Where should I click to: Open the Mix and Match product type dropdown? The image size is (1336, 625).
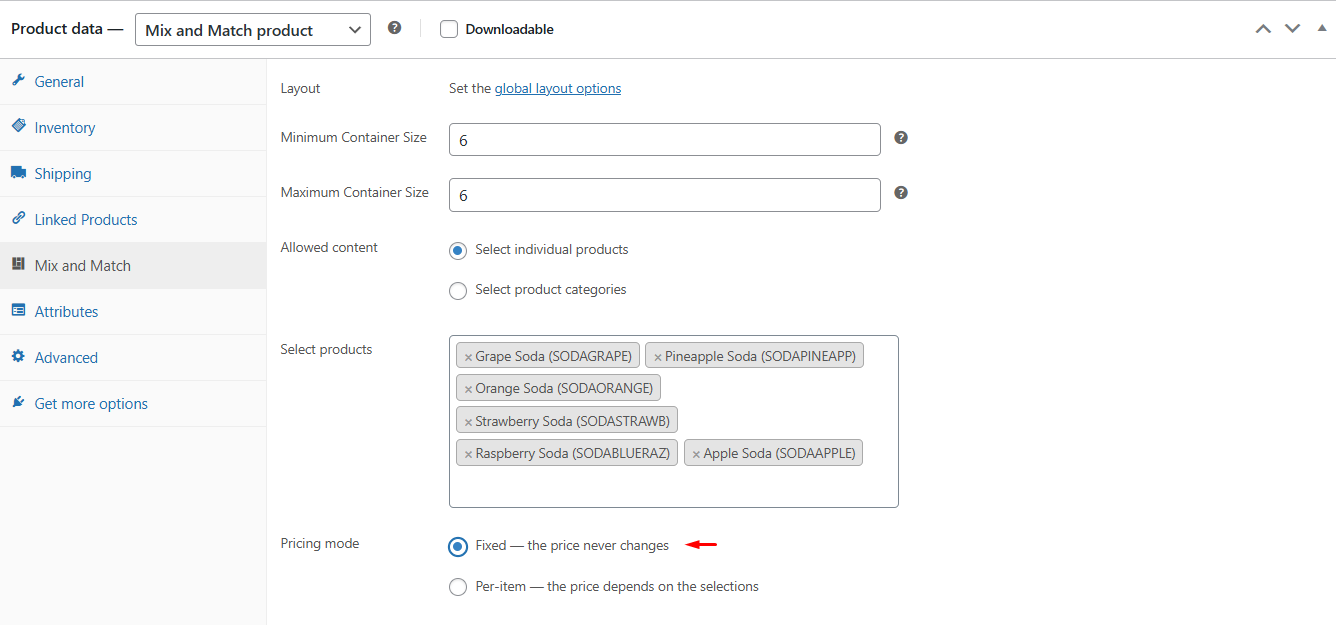(x=253, y=30)
